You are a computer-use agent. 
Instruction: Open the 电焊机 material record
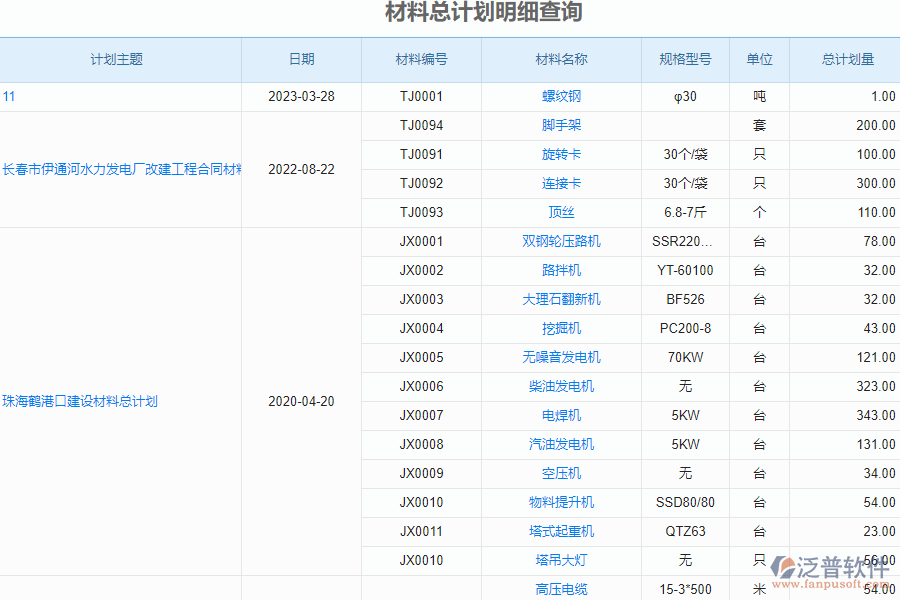tap(562, 415)
